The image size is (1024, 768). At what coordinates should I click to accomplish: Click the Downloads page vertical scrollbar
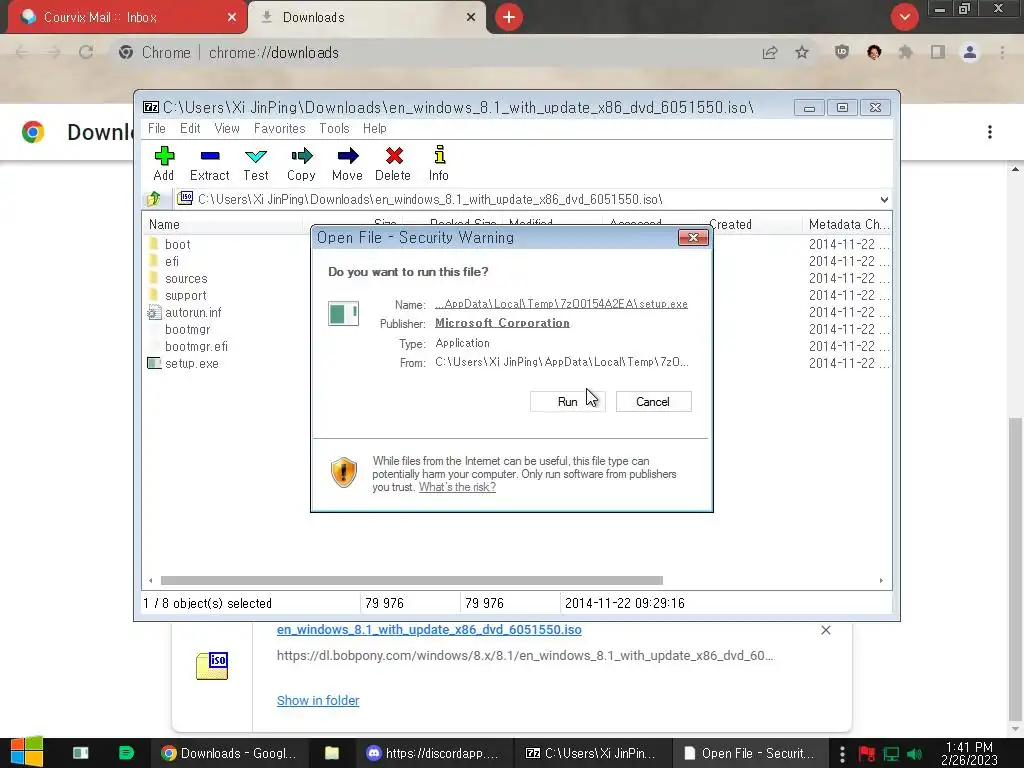point(1015,568)
